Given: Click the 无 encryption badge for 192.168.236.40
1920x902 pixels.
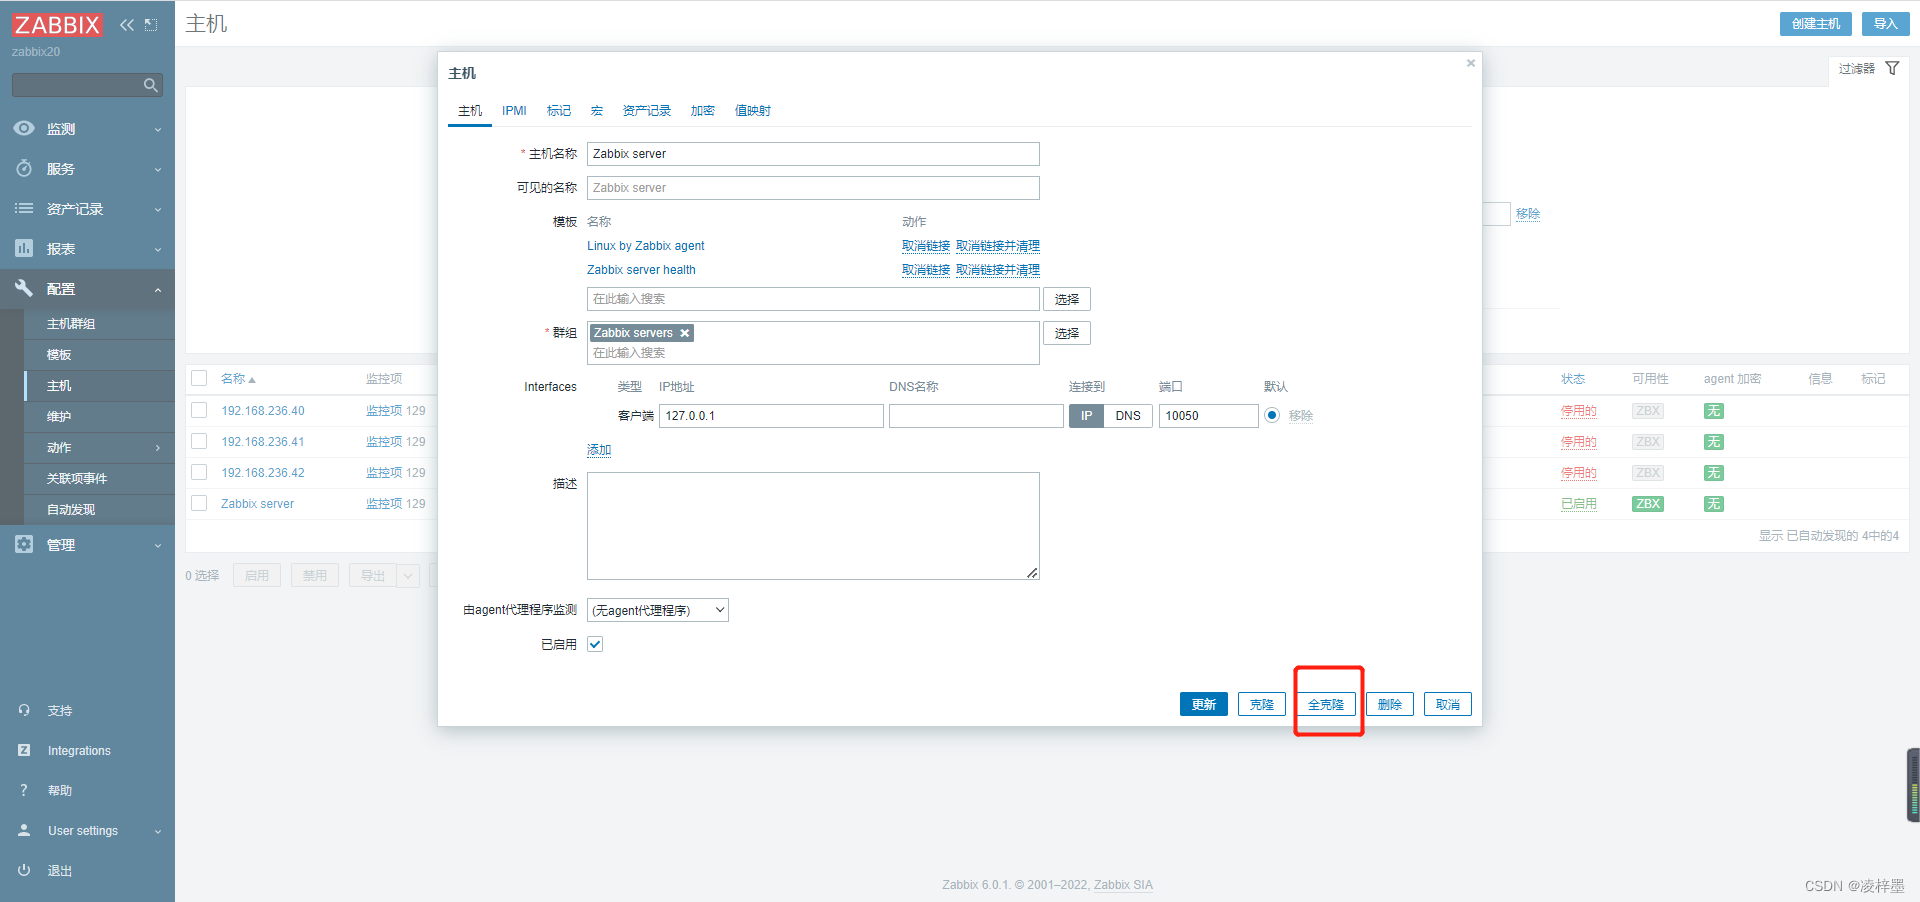Looking at the screenshot, I should coord(1714,411).
